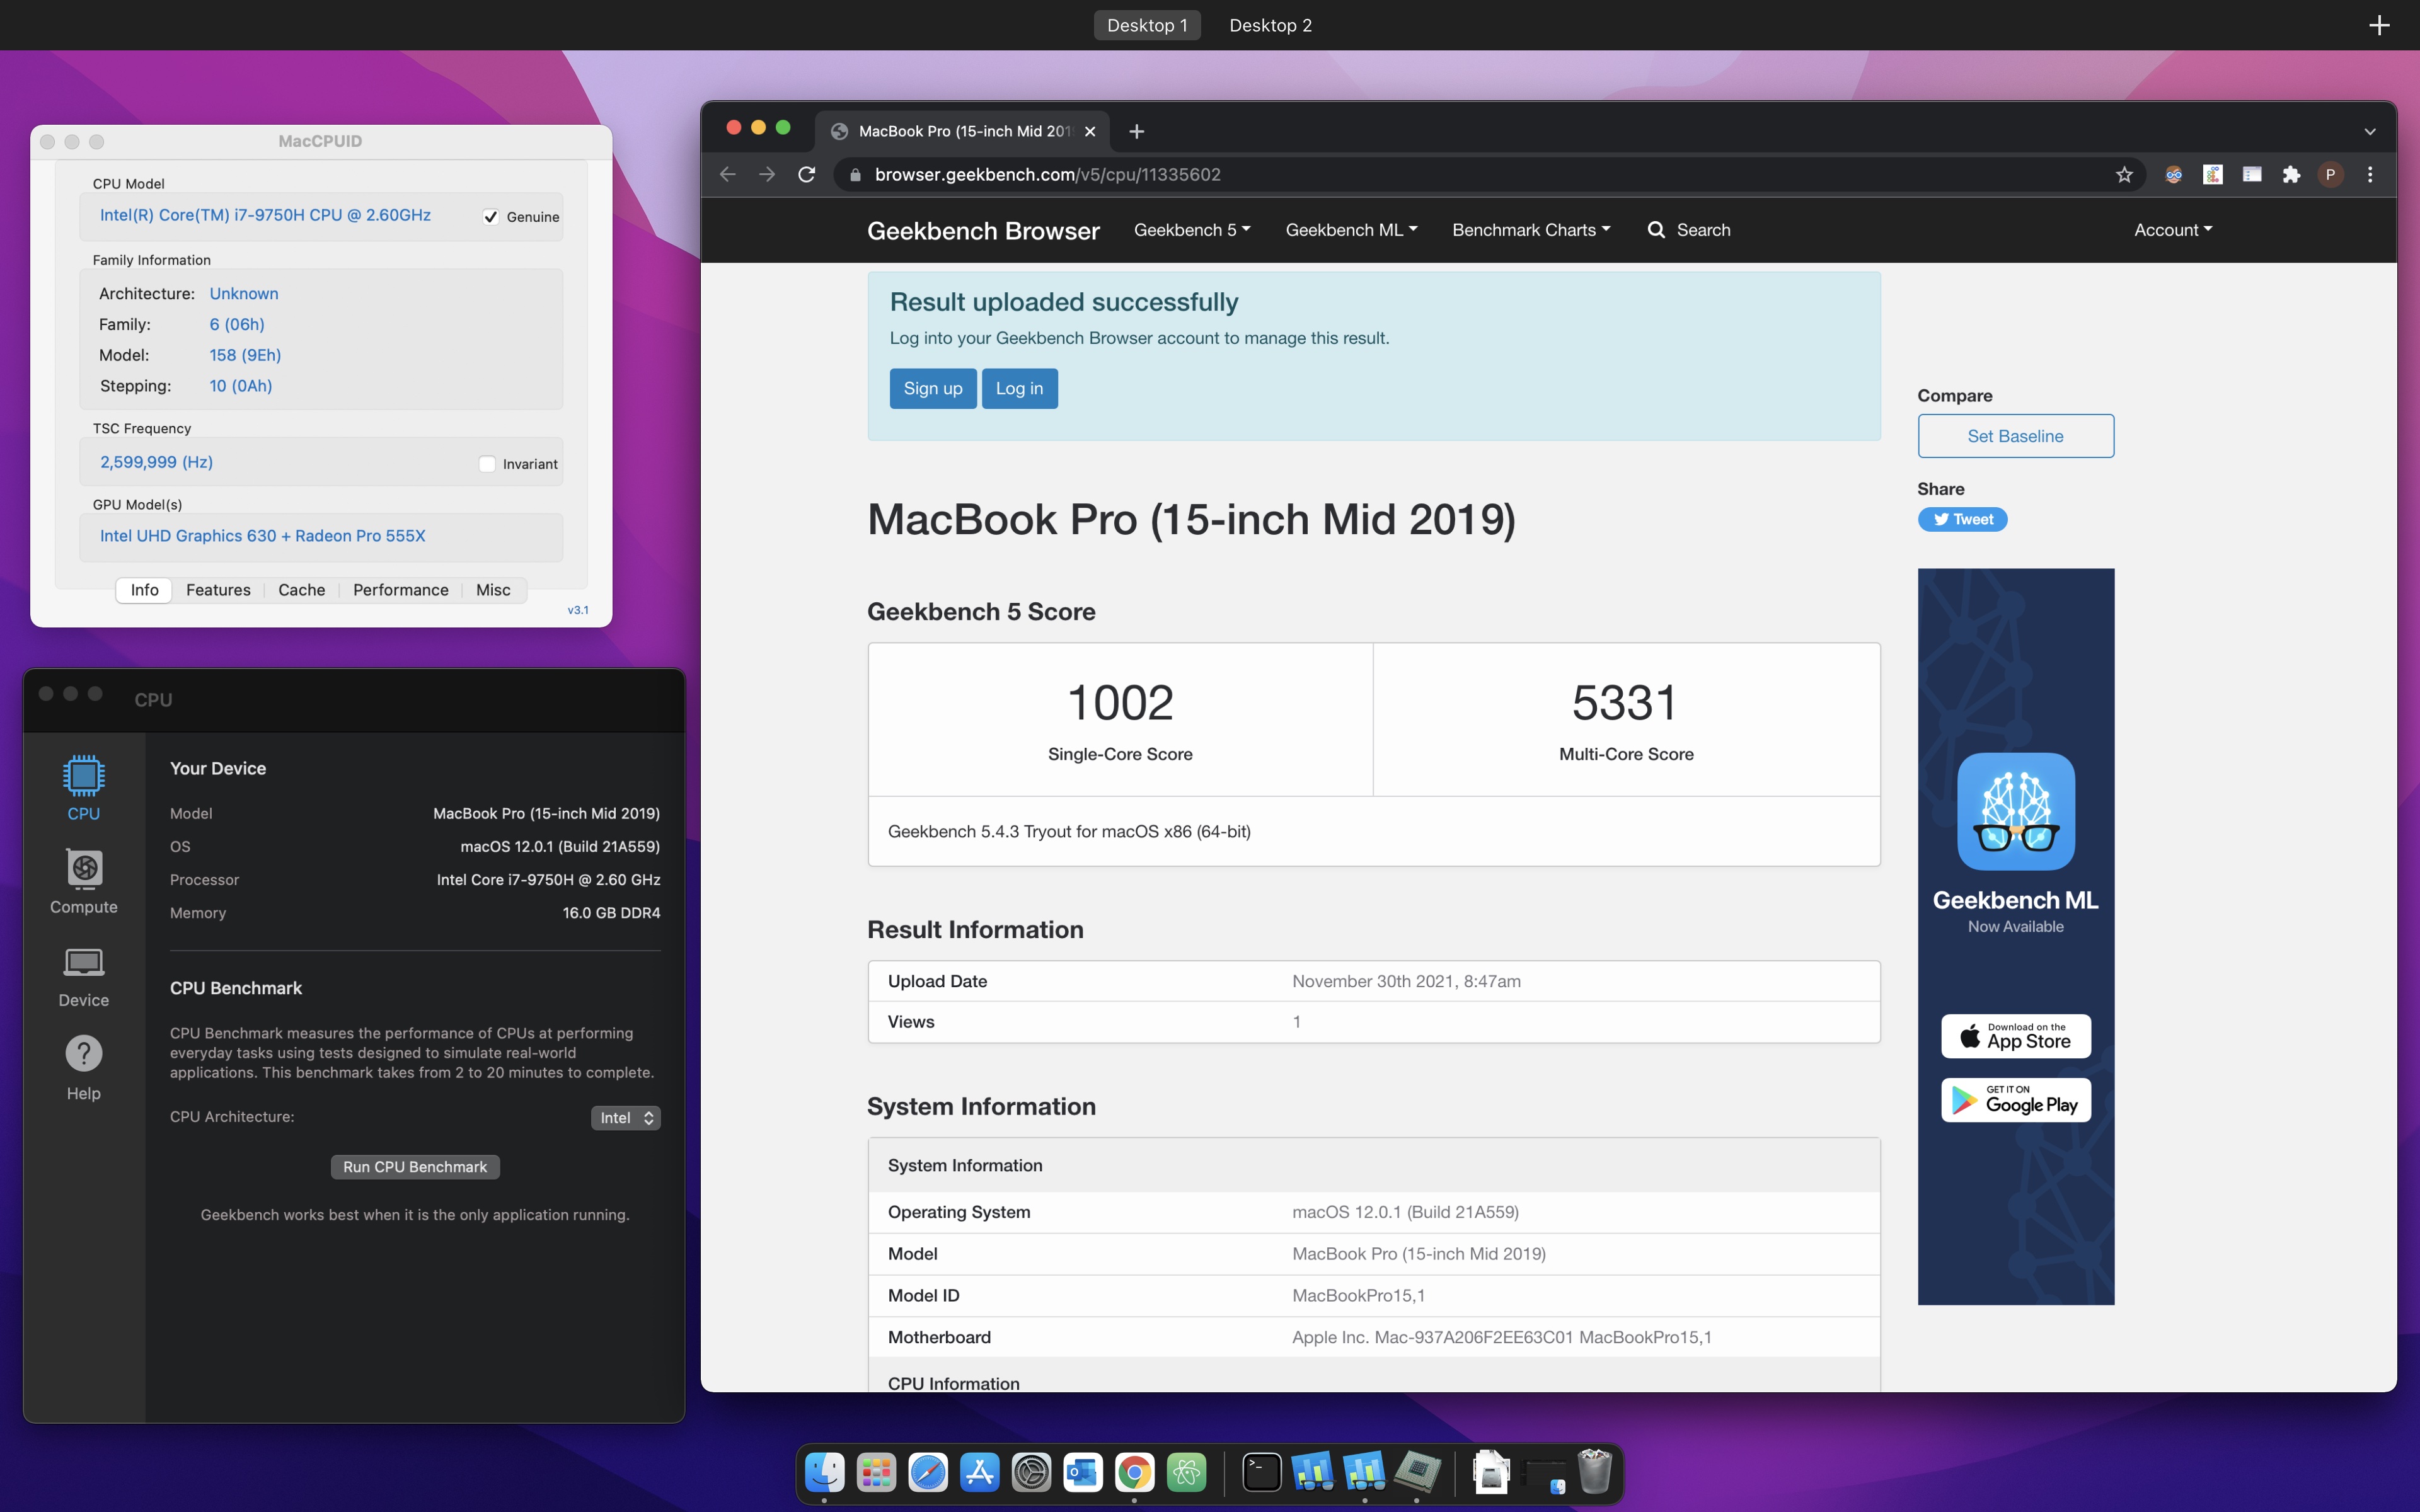
Task: Click the Geekbench ML app logo
Action: pyautogui.click(x=2015, y=811)
